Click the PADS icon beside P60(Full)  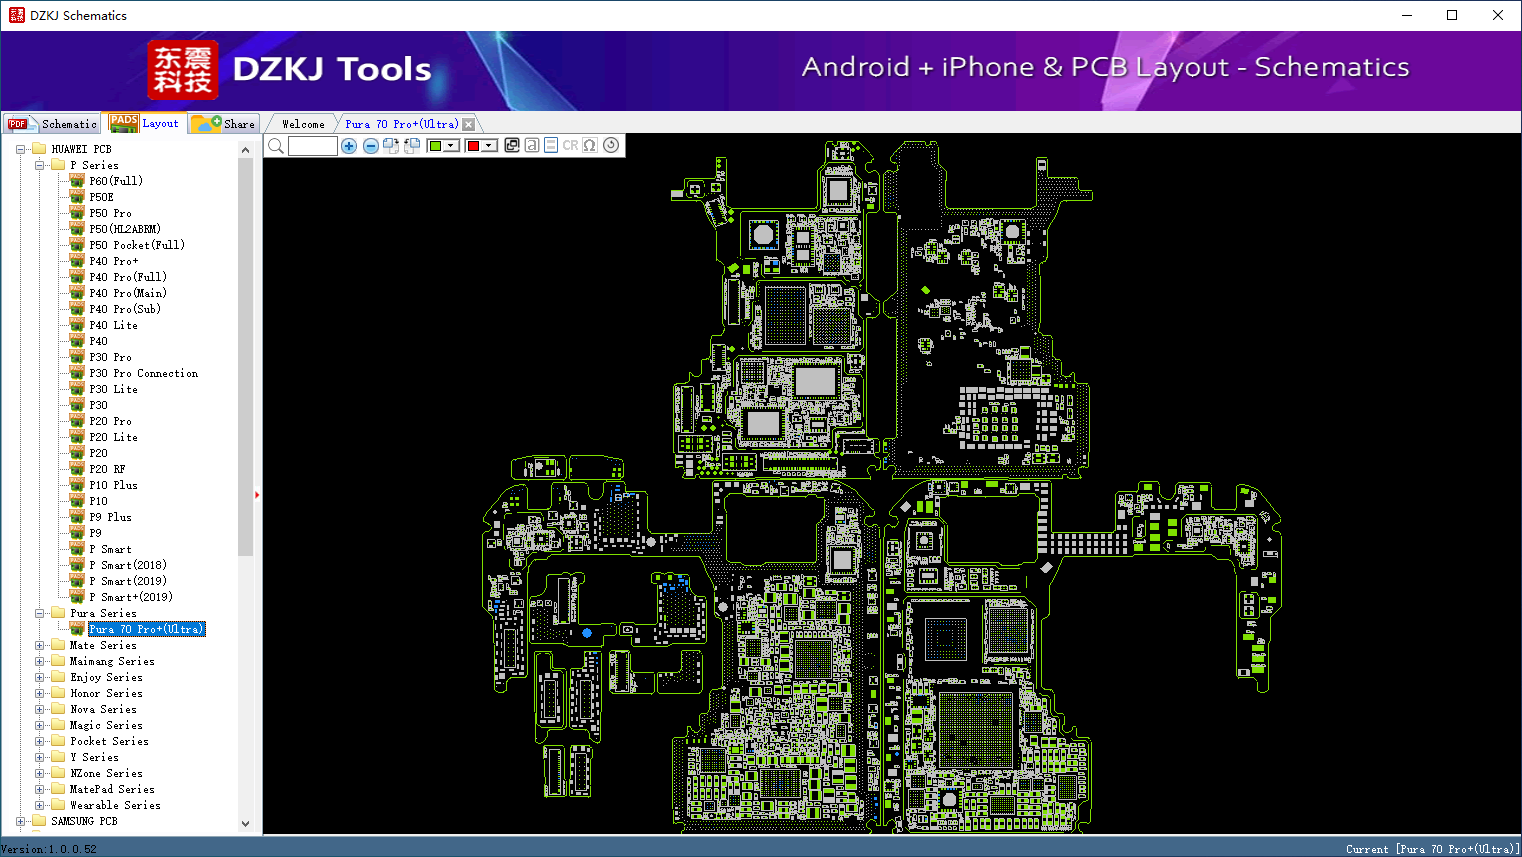coord(77,181)
